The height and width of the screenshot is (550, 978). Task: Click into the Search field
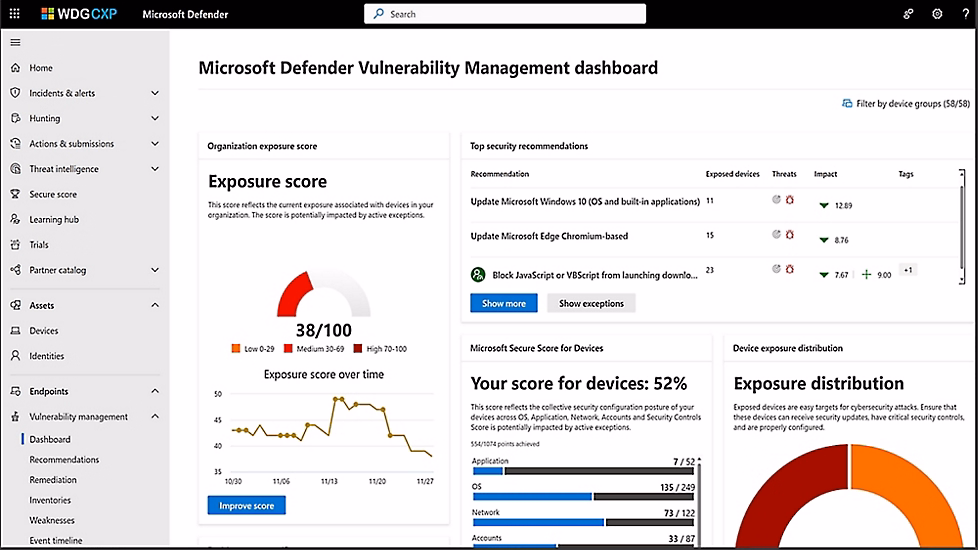[x=505, y=14]
